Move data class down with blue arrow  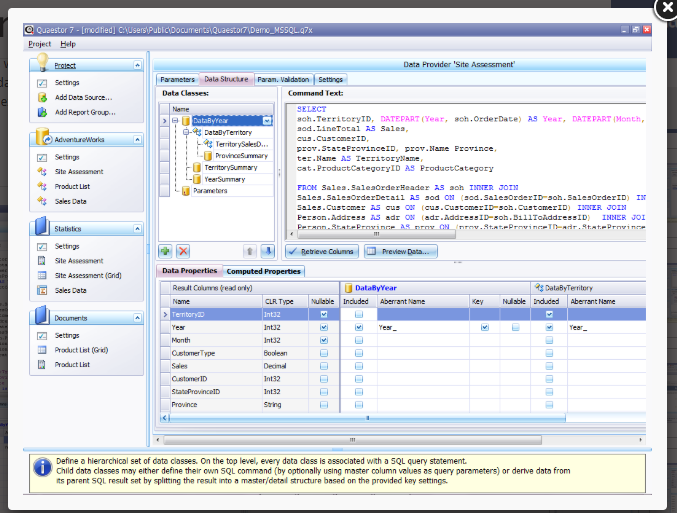click(x=268, y=251)
